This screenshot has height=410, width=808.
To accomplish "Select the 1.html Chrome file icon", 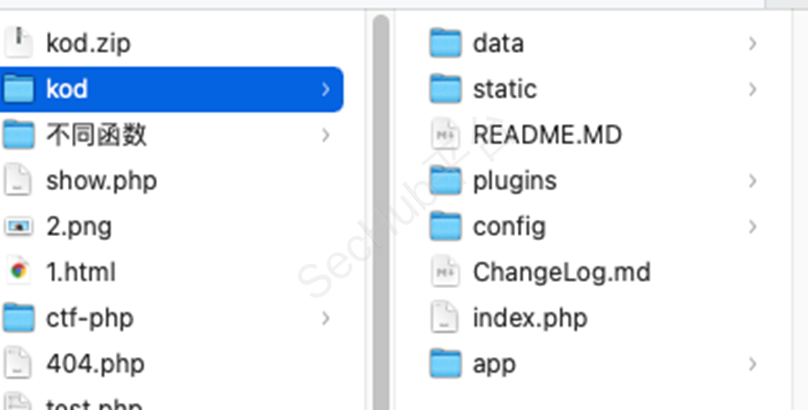I will (19, 271).
